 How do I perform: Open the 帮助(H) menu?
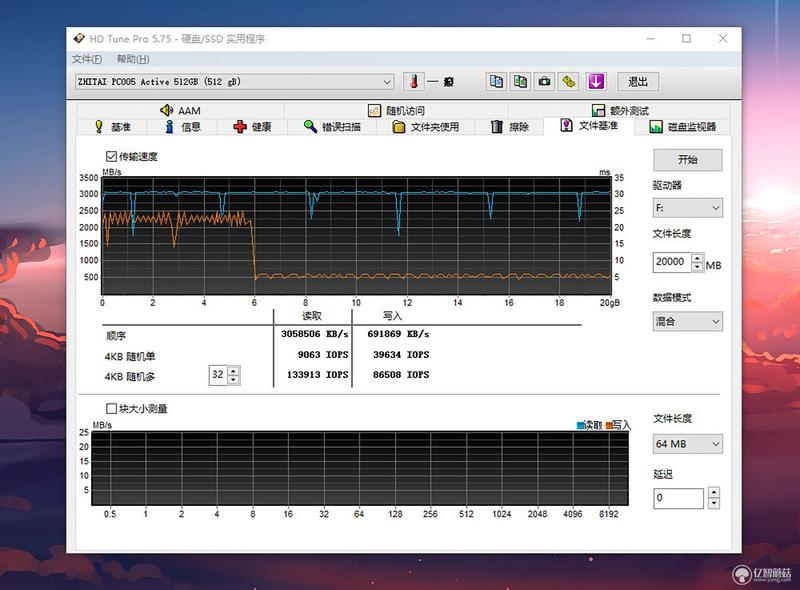(133, 59)
